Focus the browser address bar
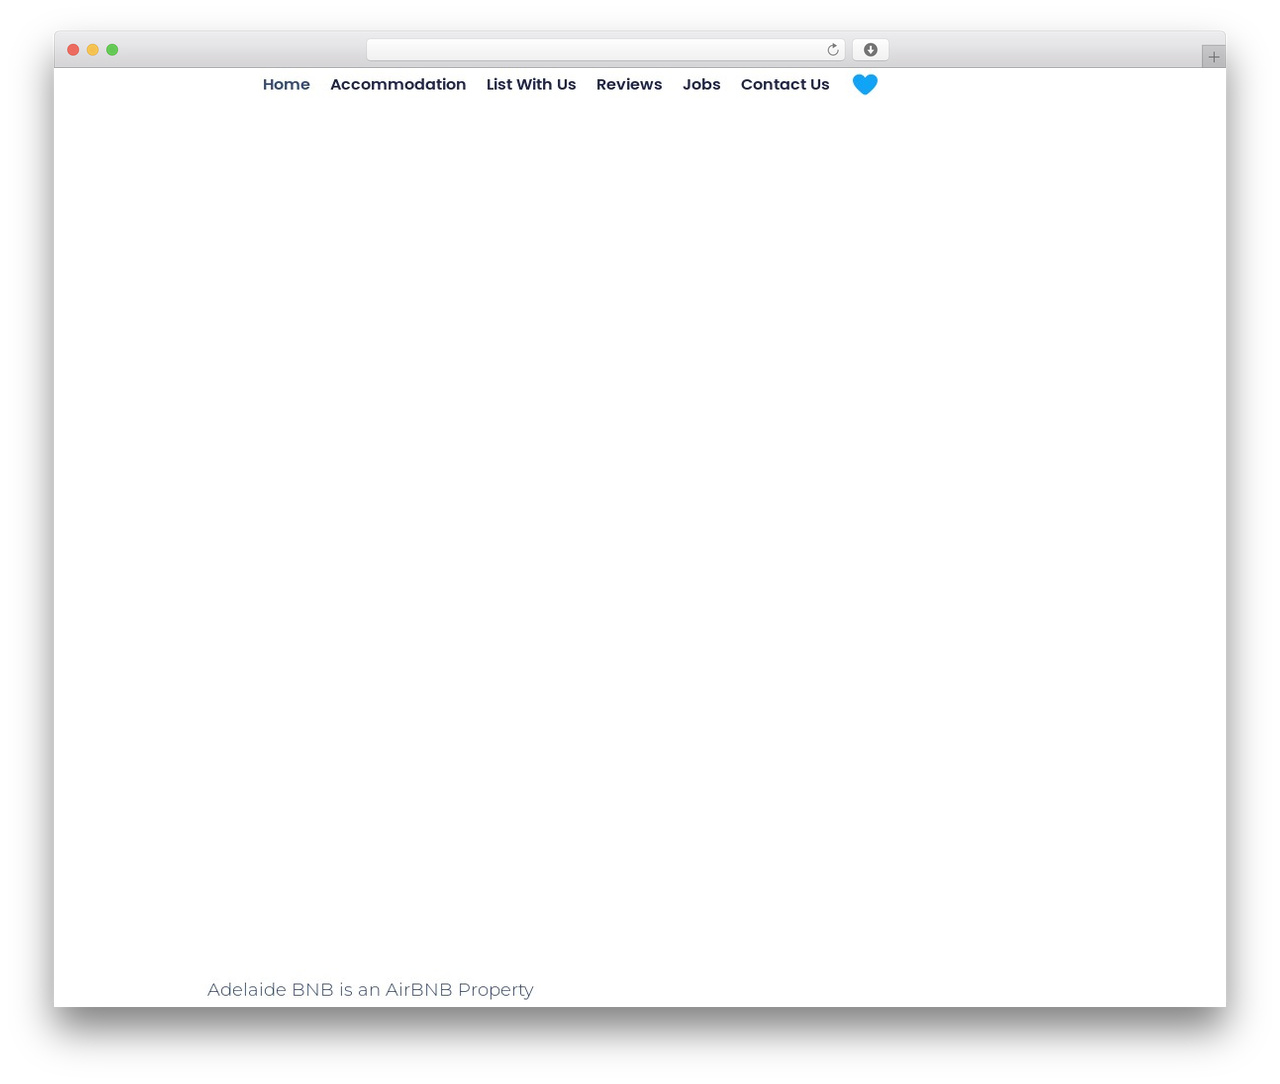Screen dimensions: 1280x1084 [x=605, y=50]
